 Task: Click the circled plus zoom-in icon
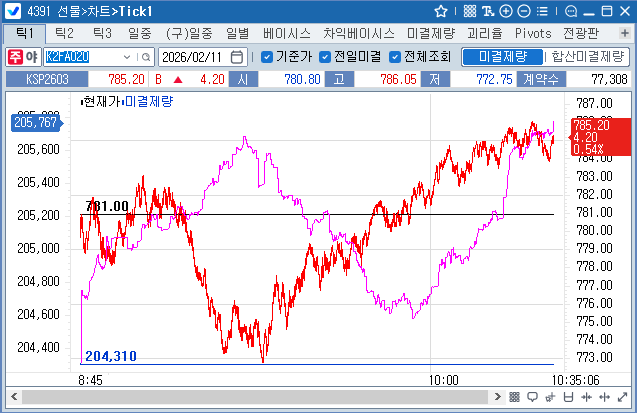pos(506,11)
